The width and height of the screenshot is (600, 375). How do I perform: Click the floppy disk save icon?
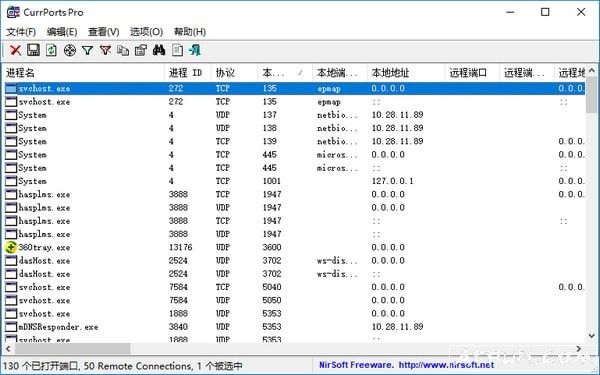coord(33,50)
